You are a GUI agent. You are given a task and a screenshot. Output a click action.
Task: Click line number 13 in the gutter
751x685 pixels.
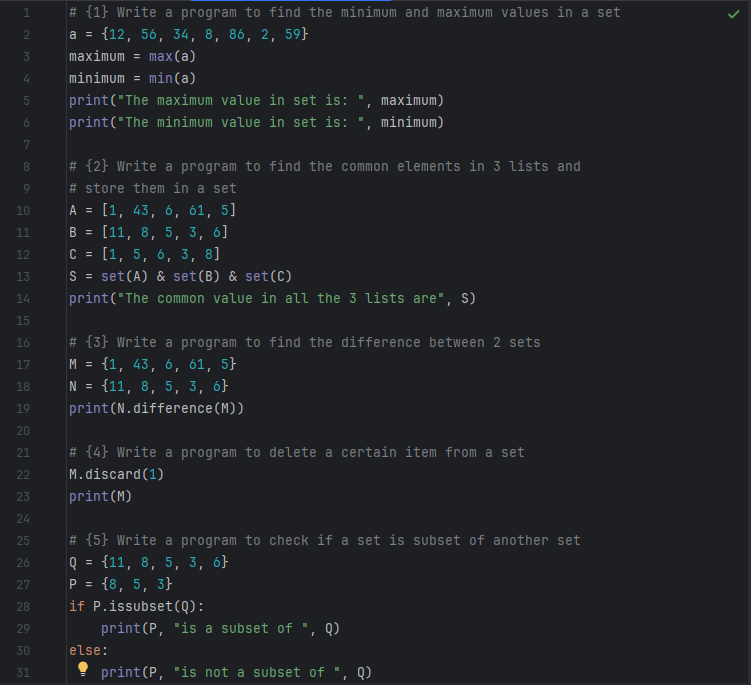[23, 277]
